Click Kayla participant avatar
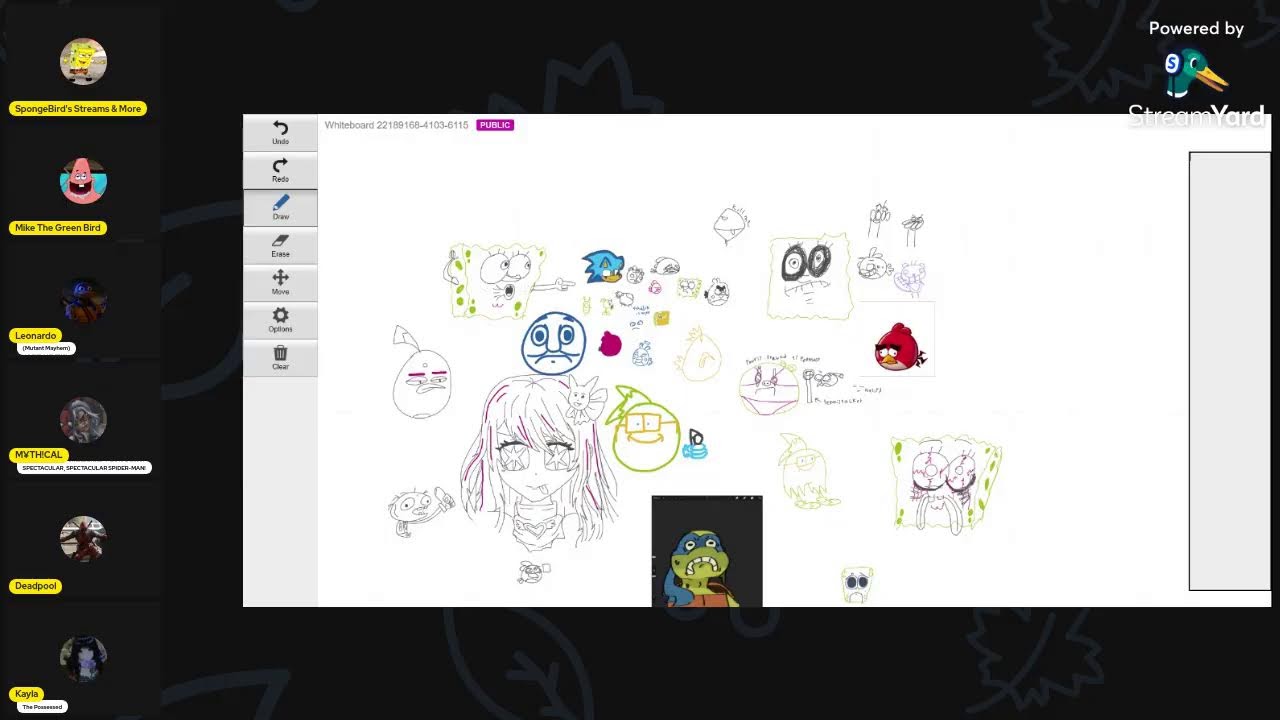This screenshot has height=720, width=1280. [x=83, y=658]
